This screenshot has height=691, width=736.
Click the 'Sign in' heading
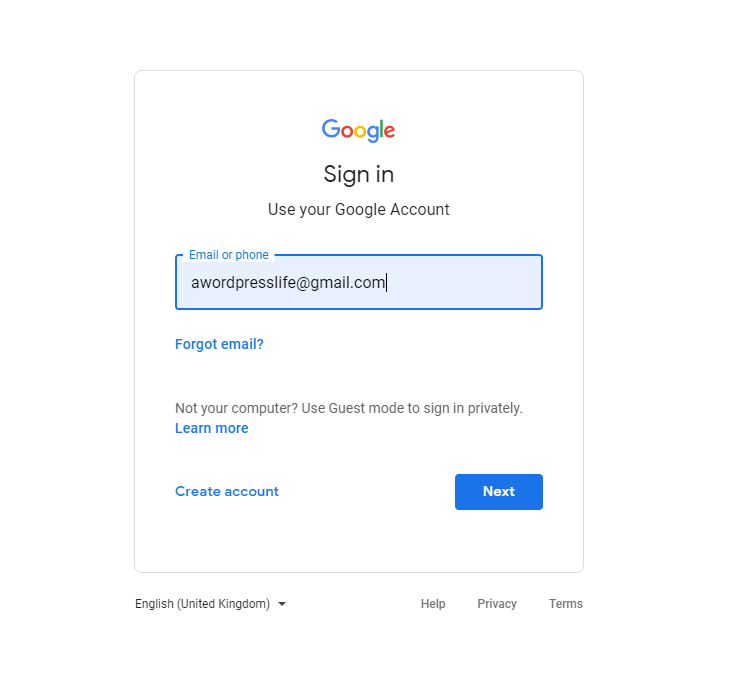pyautogui.click(x=358, y=174)
